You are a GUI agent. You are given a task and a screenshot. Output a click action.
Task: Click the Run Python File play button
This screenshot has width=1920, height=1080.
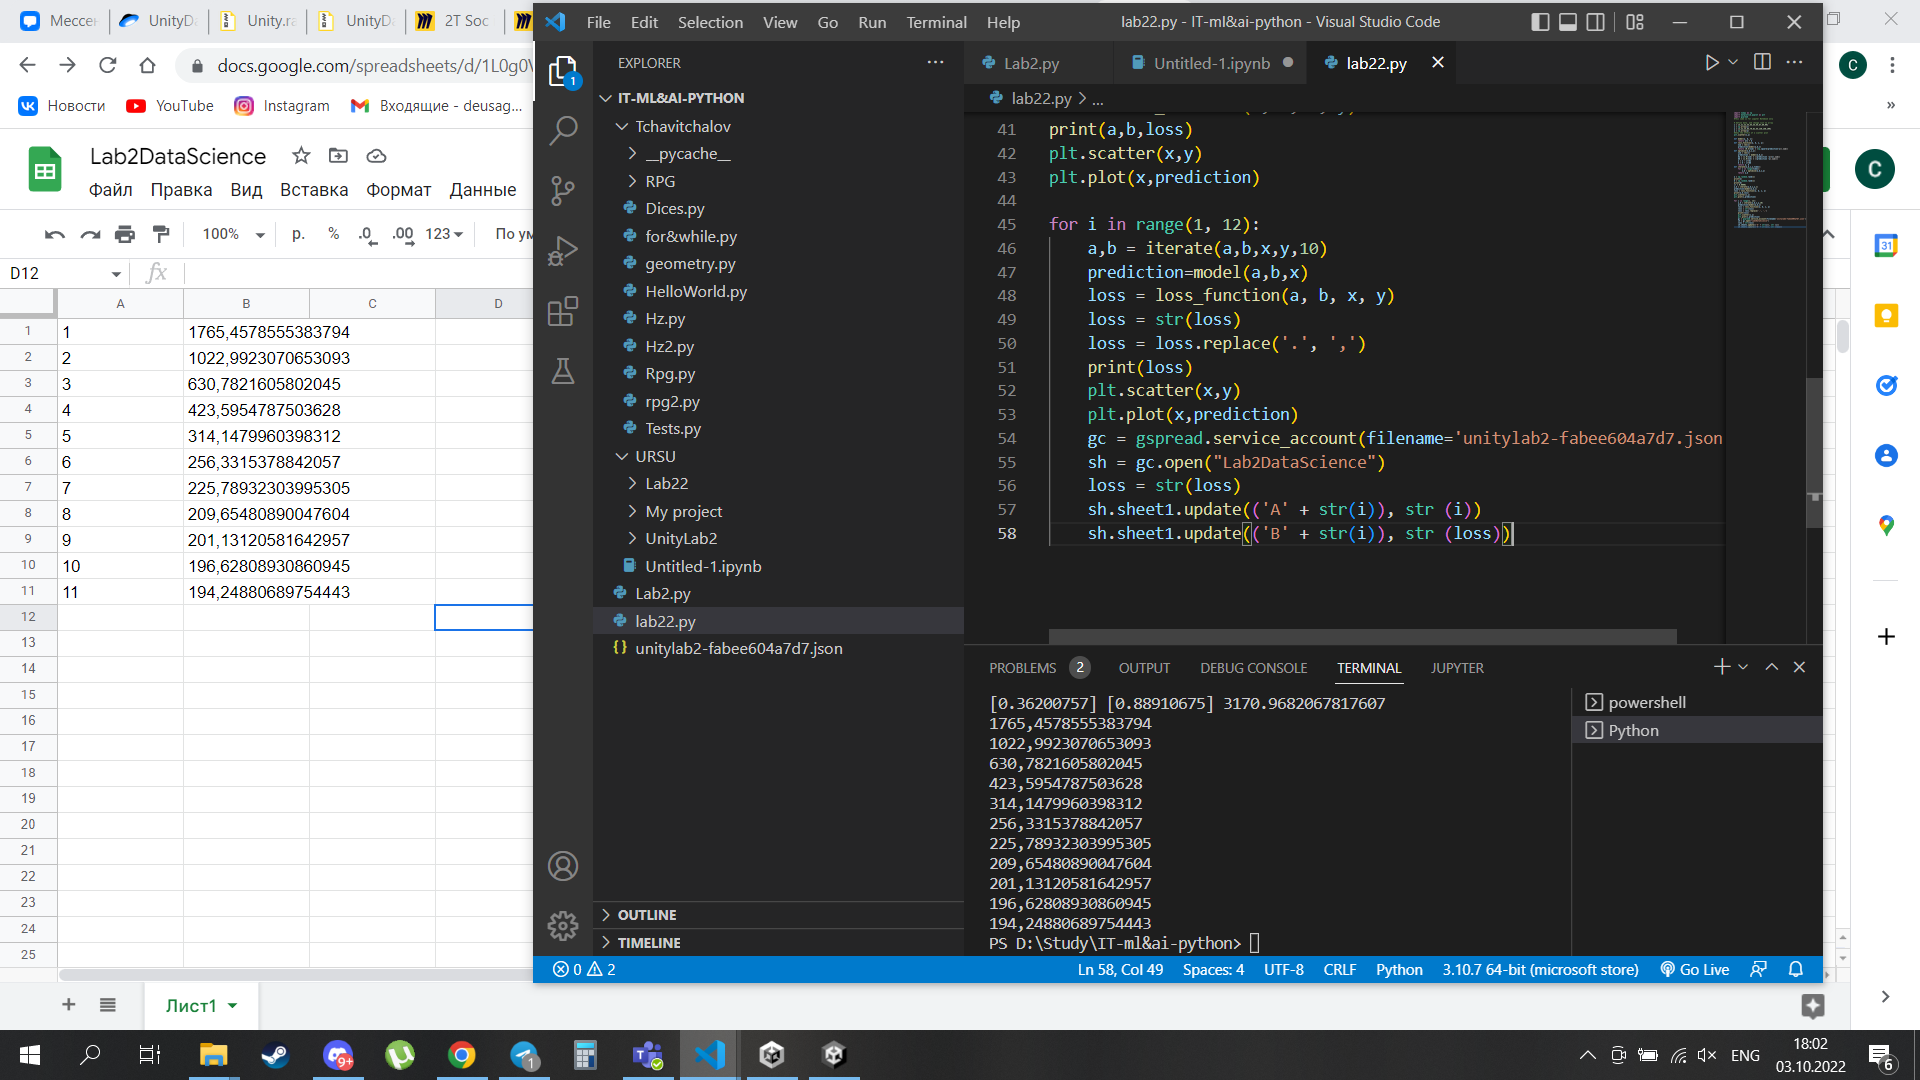click(1711, 63)
